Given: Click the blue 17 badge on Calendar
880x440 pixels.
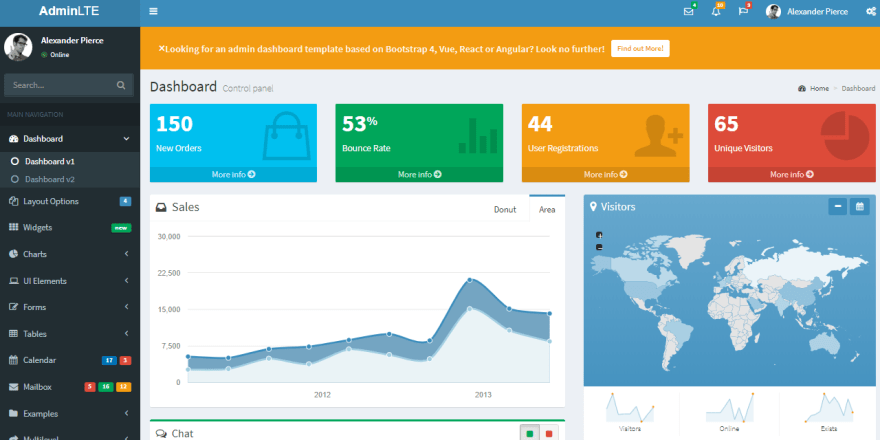Looking at the screenshot, I should pos(109,360).
